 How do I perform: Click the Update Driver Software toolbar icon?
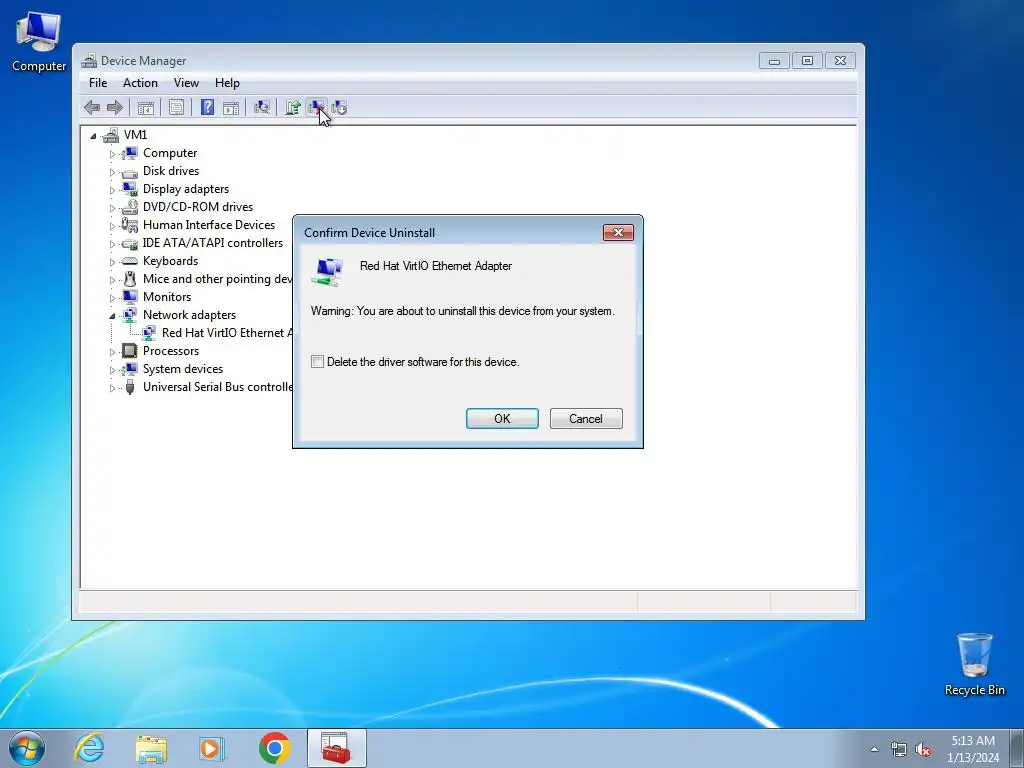[x=293, y=108]
